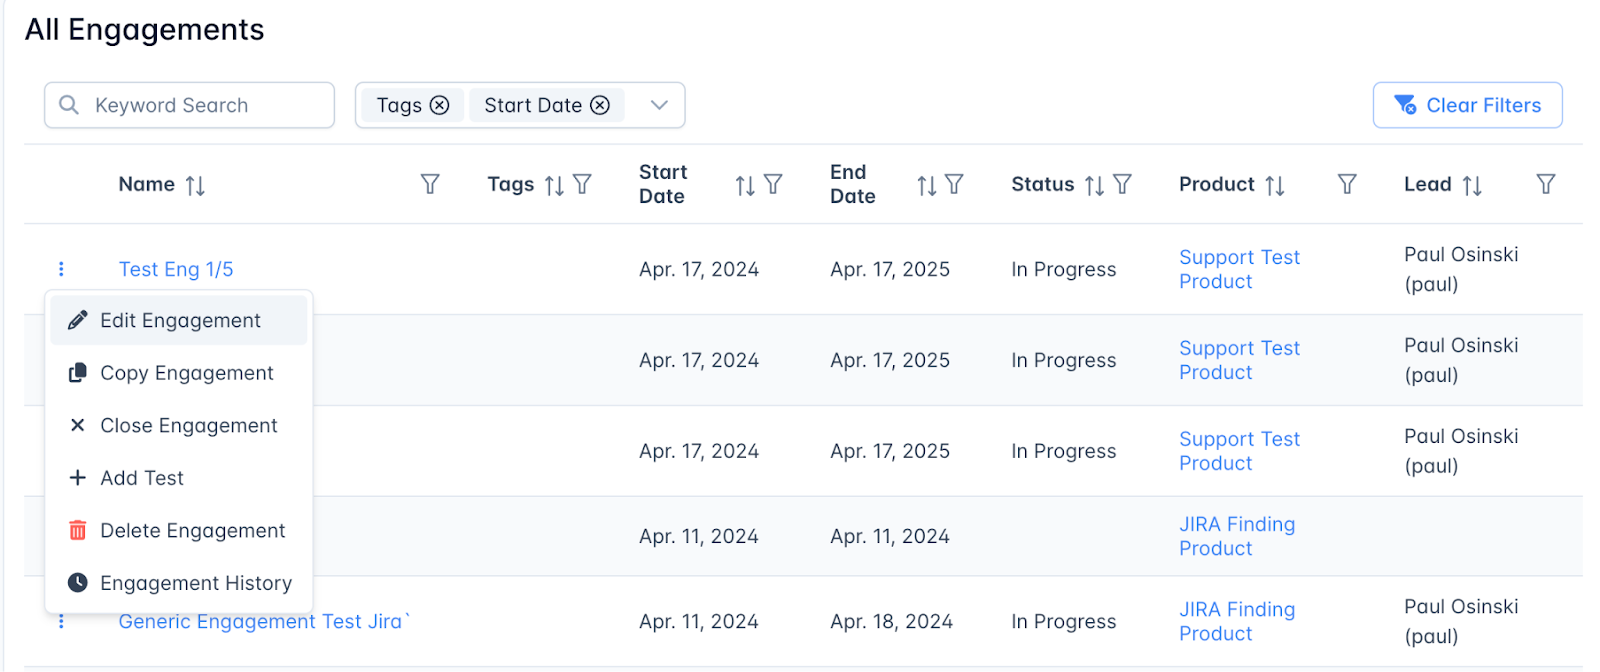Sort by the Lead column arrows
Screen dimensions: 1600x672
1472,185
